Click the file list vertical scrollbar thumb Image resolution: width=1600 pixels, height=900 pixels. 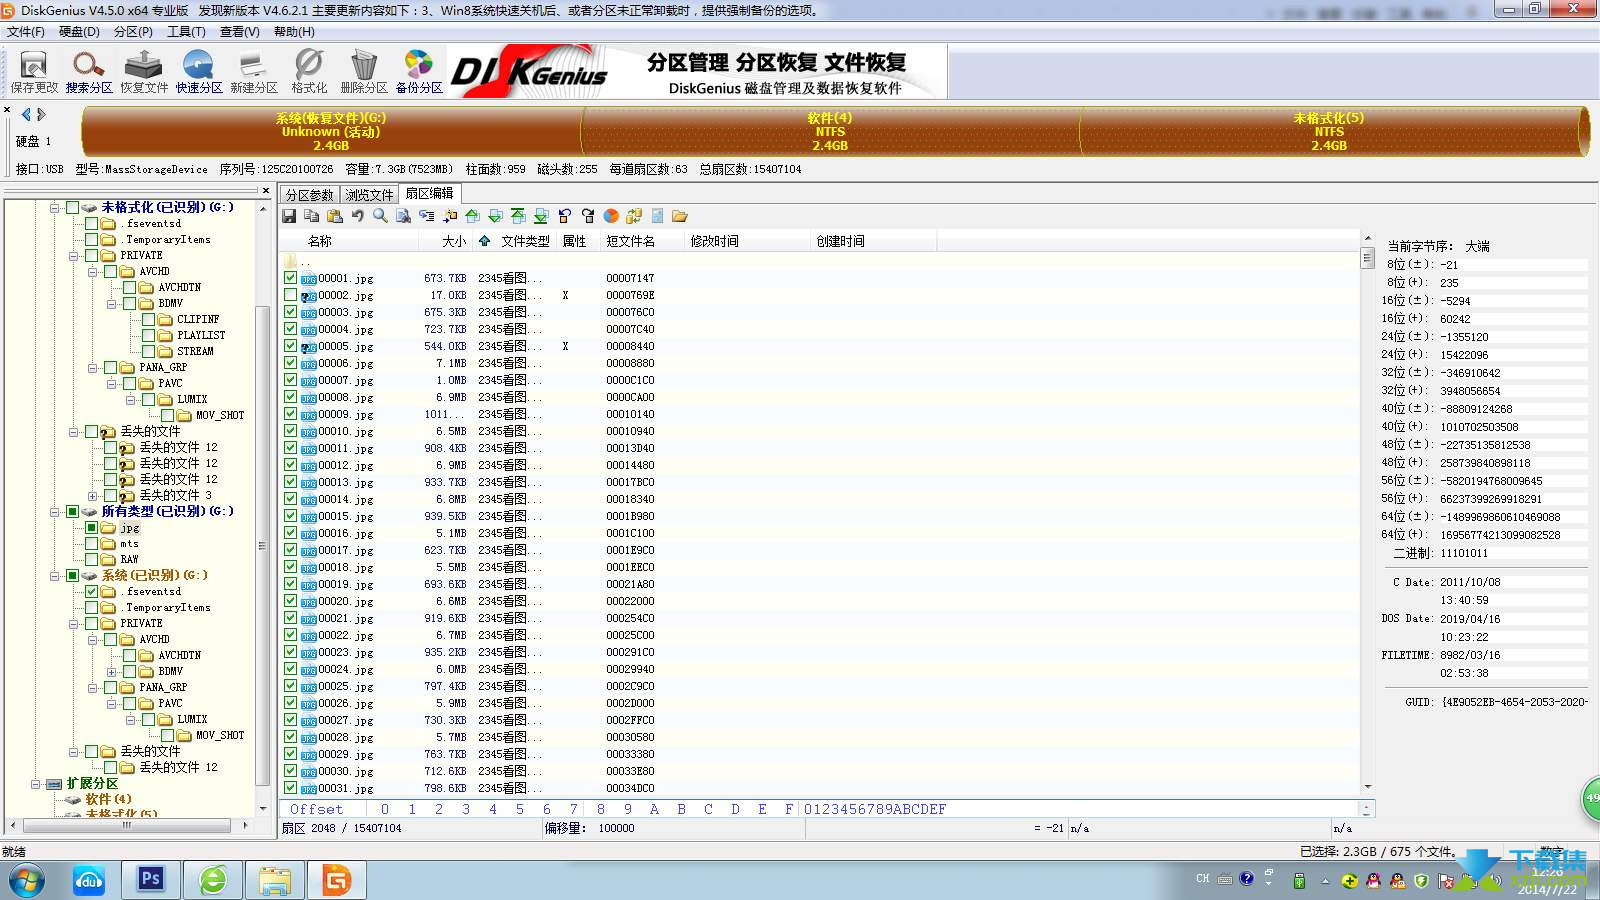[x=1367, y=257]
